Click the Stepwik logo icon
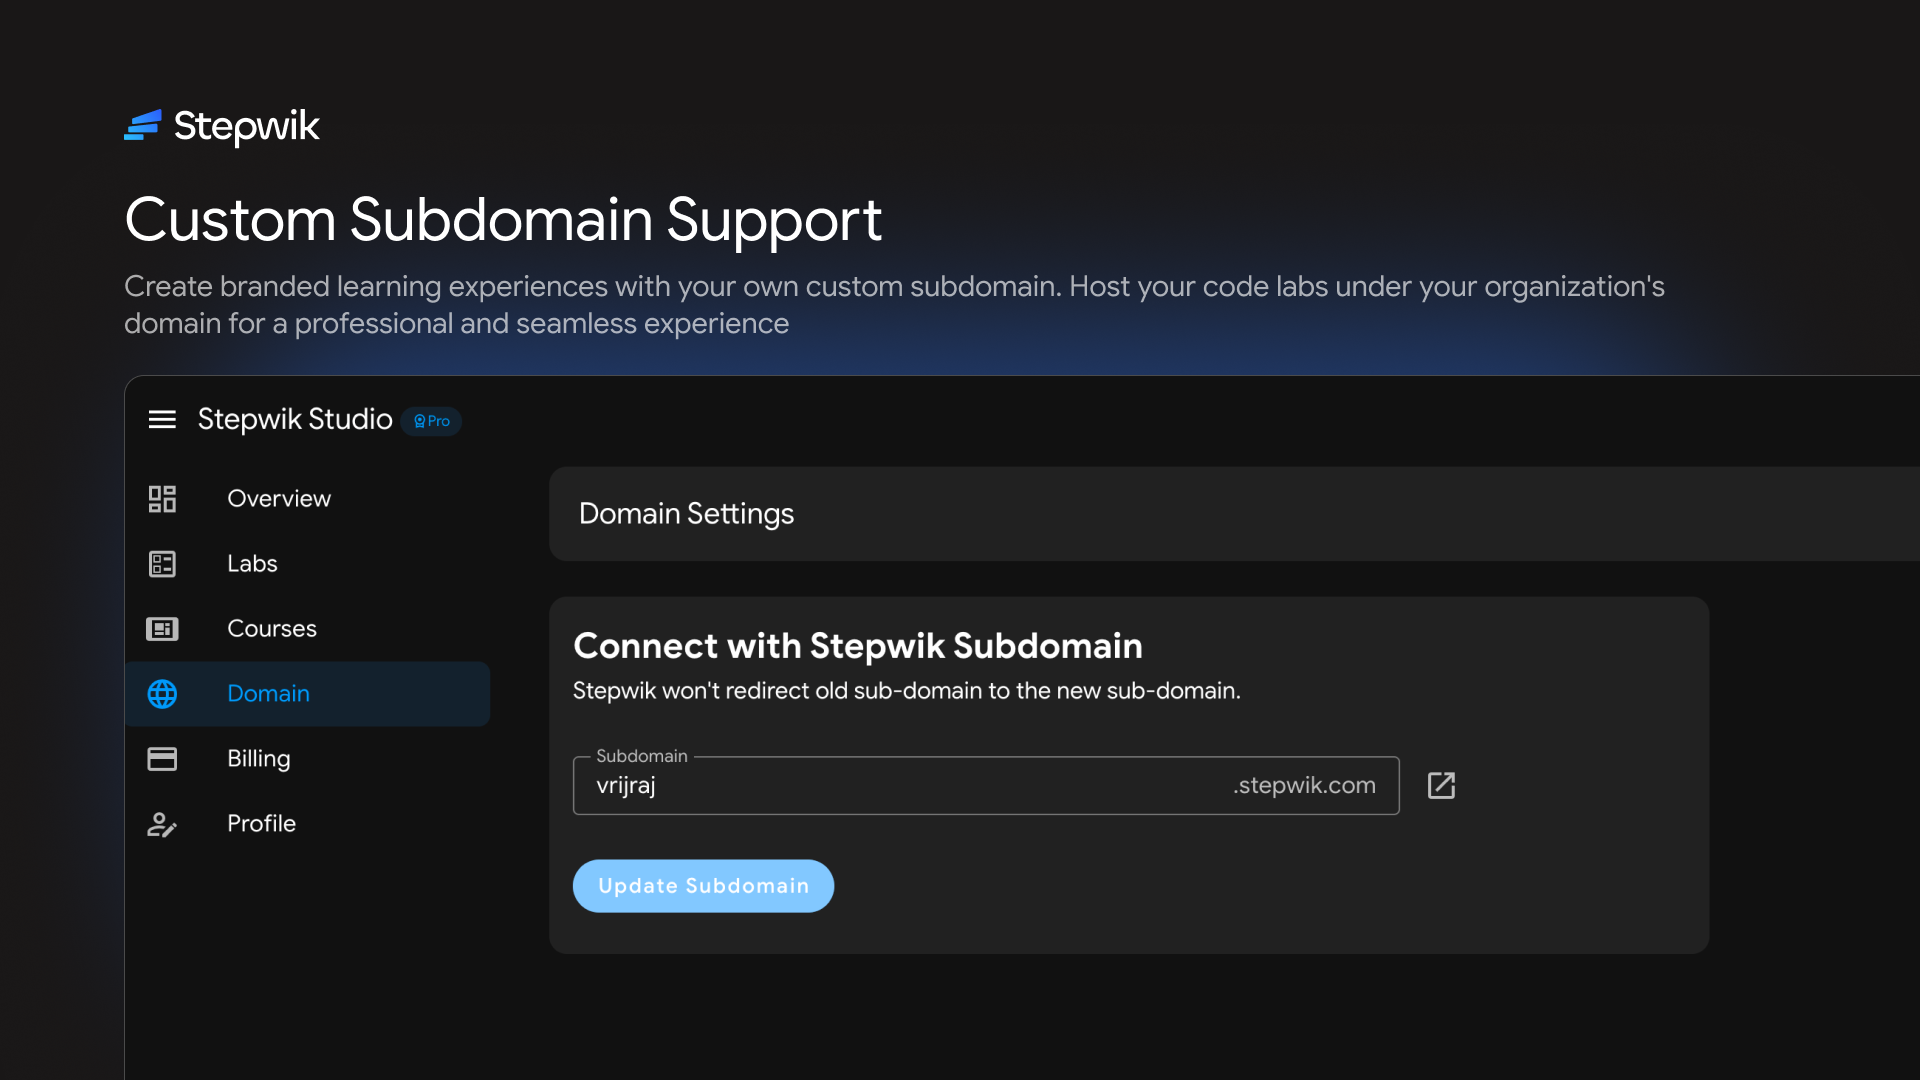Viewport: 1920px width, 1080px height. click(143, 125)
